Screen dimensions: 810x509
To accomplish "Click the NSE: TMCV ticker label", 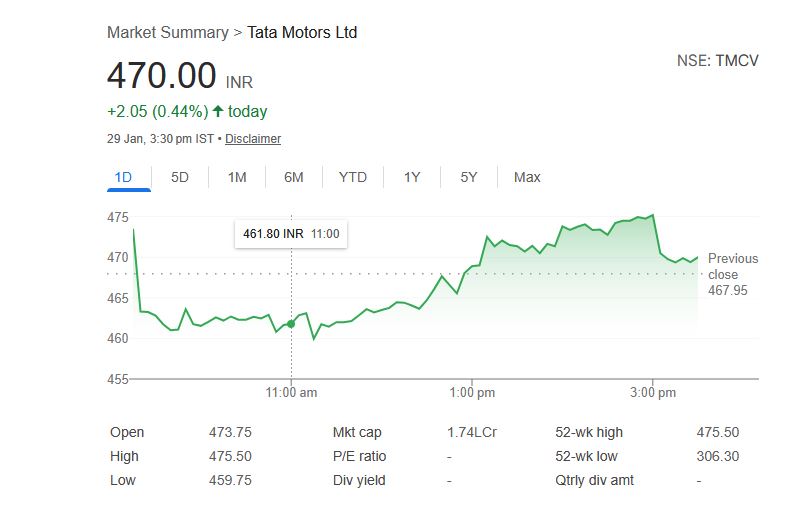I will tap(717, 60).
